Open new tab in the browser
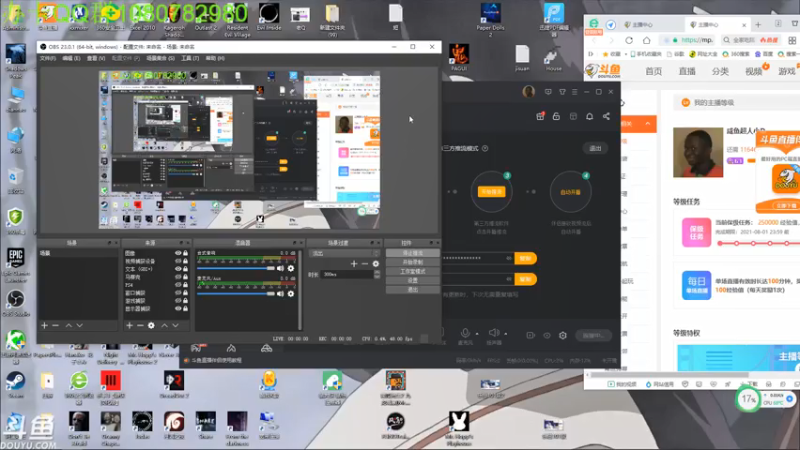 click(x=758, y=24)
